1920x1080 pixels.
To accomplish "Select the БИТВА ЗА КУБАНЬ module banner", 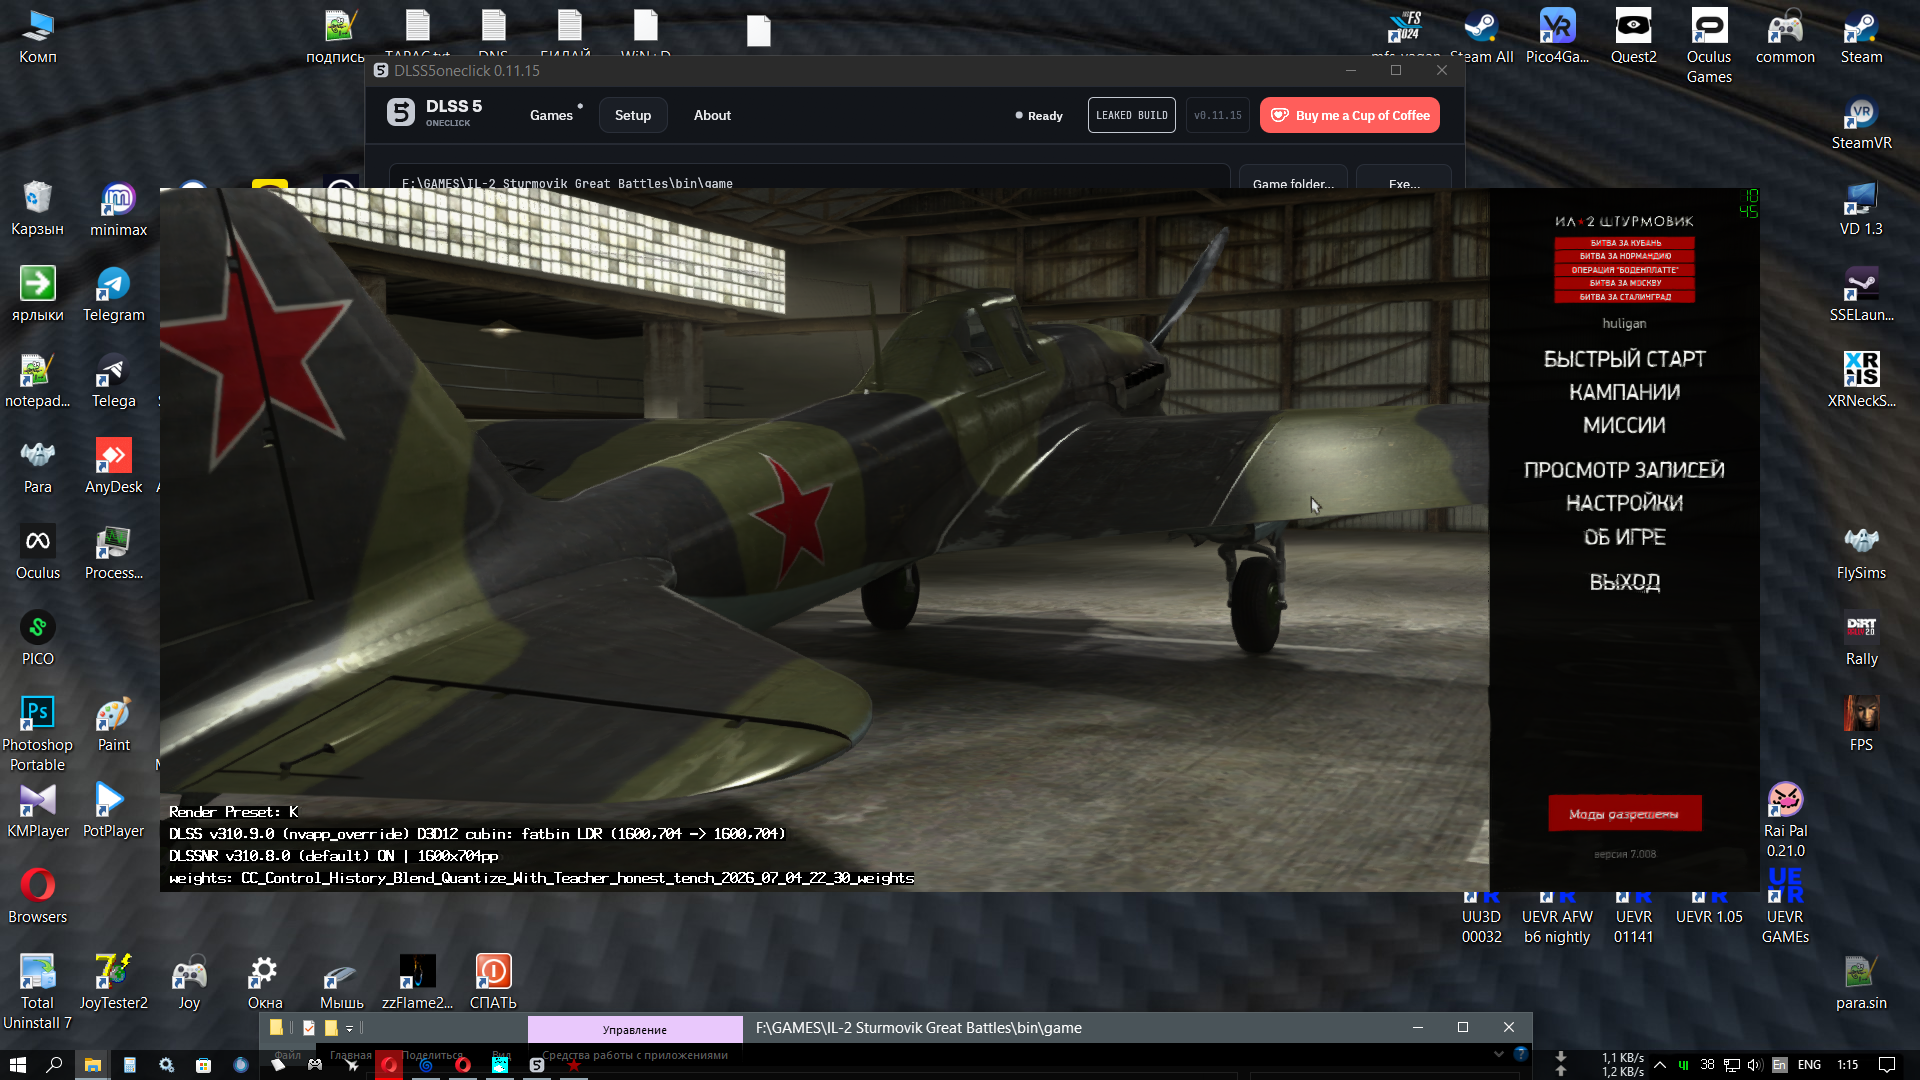I will pos(1625,243).
